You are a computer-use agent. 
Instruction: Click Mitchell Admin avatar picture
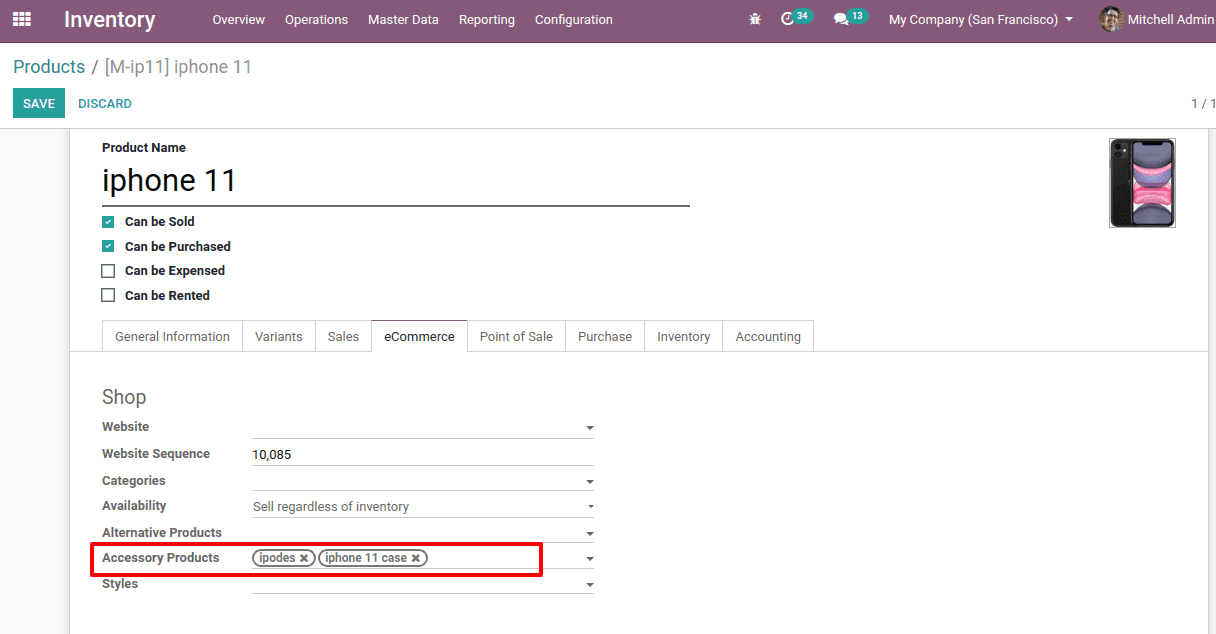(1111, 19)
